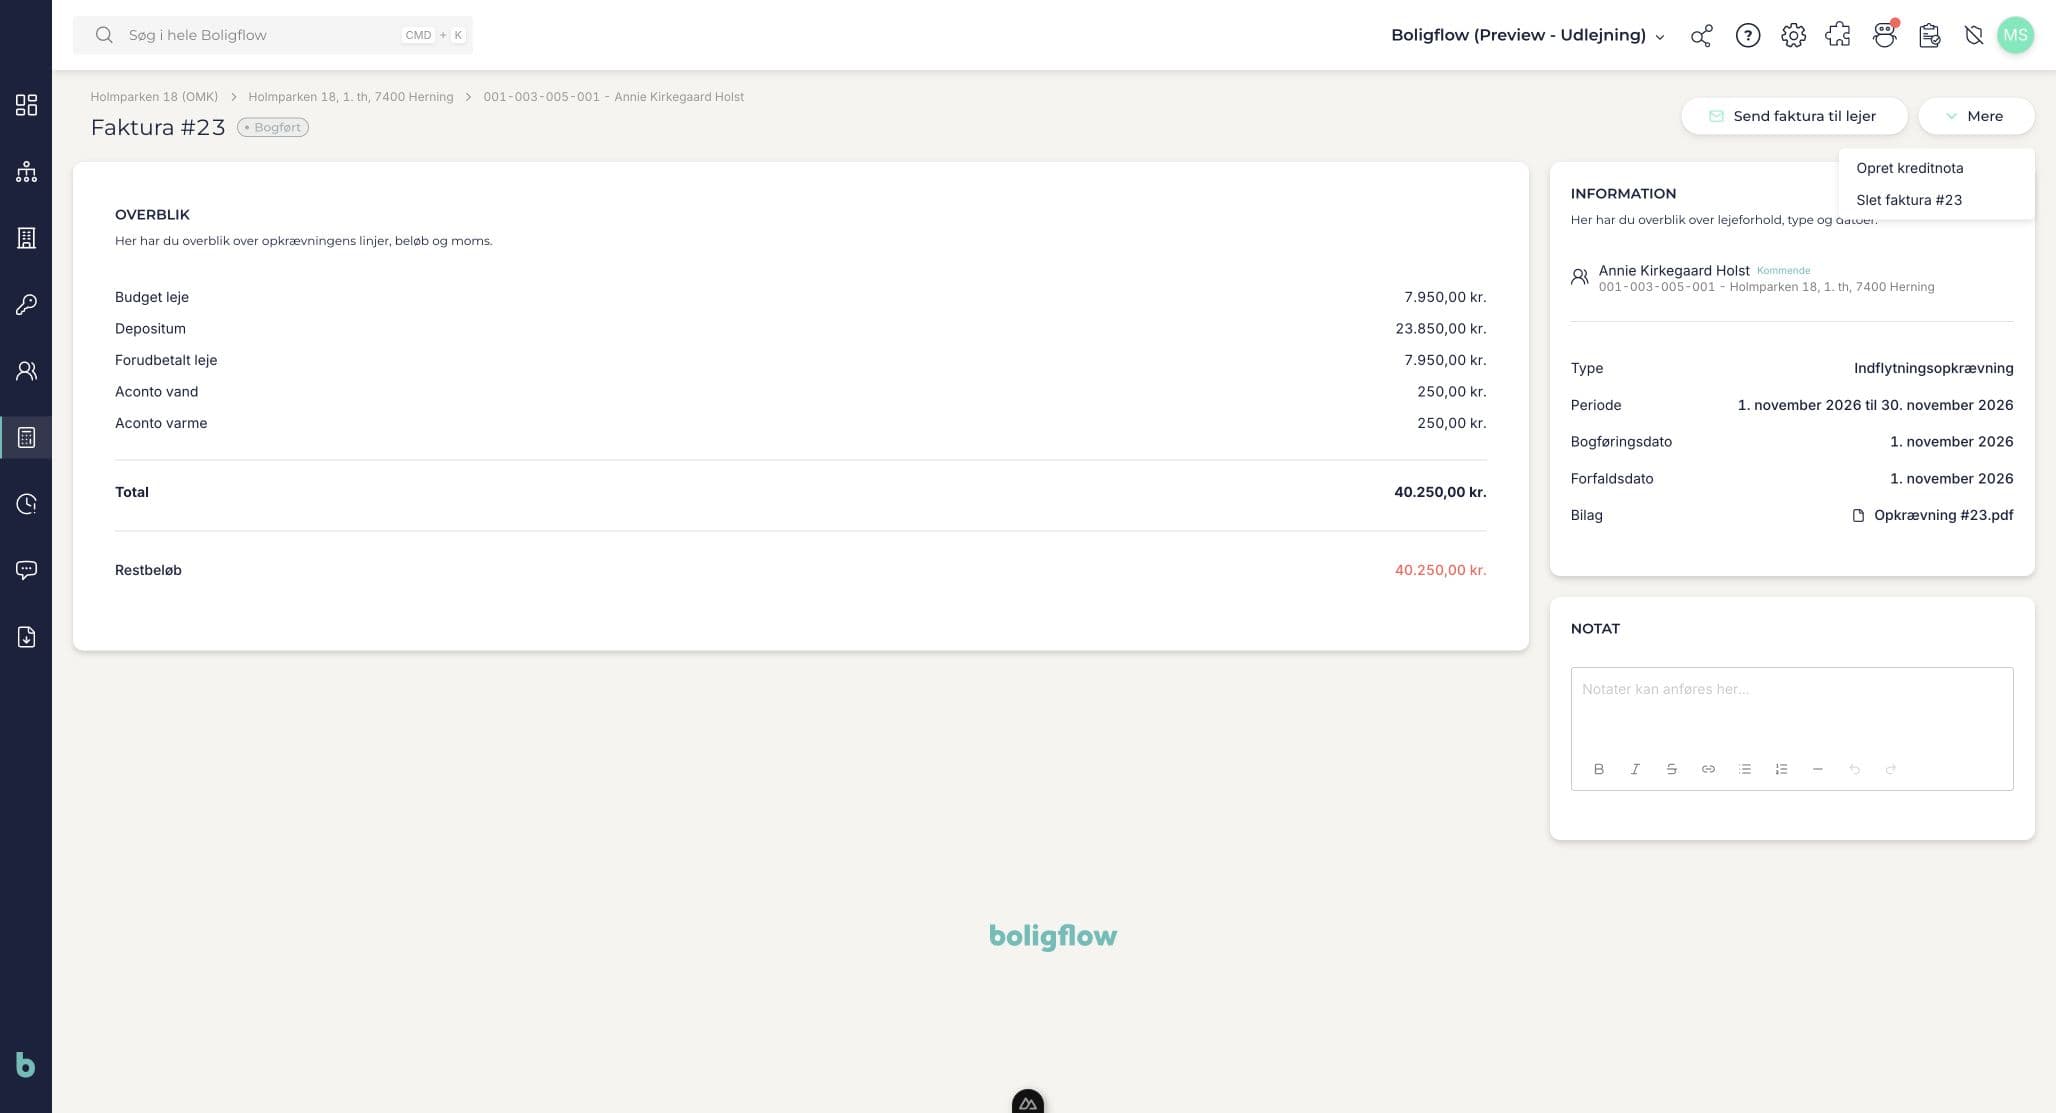The image size is (2056, 1113).
Task: Open the clock history sidebar icon
Action: [27, 504]
